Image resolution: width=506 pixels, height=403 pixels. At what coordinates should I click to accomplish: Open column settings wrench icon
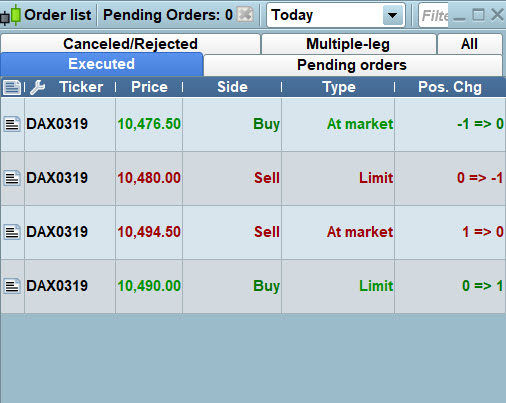tap(38, 87)
